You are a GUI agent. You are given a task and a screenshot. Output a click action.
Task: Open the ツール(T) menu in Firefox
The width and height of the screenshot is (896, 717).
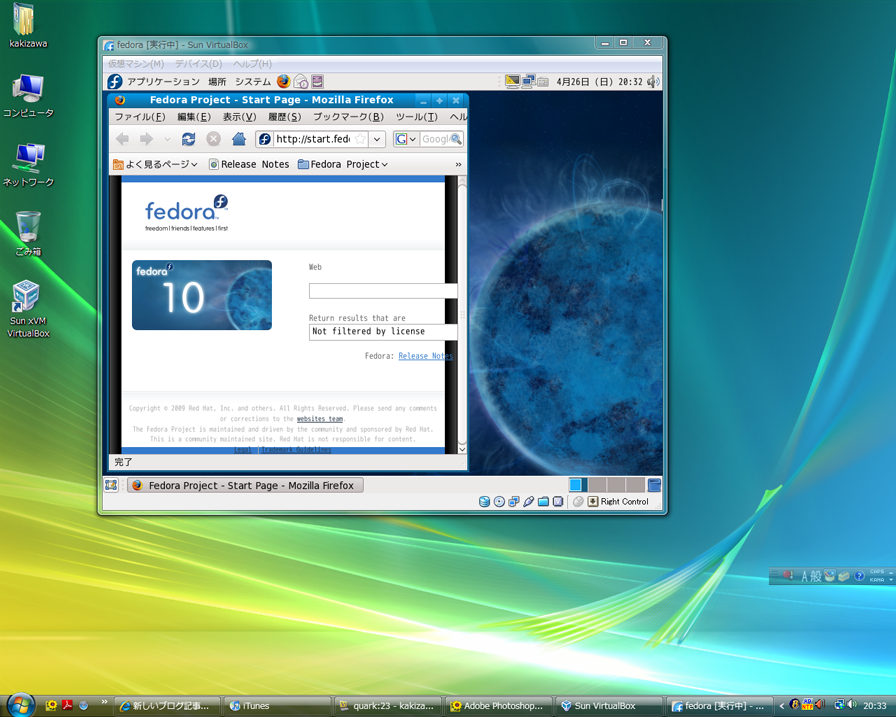click(x=417, y=117)
